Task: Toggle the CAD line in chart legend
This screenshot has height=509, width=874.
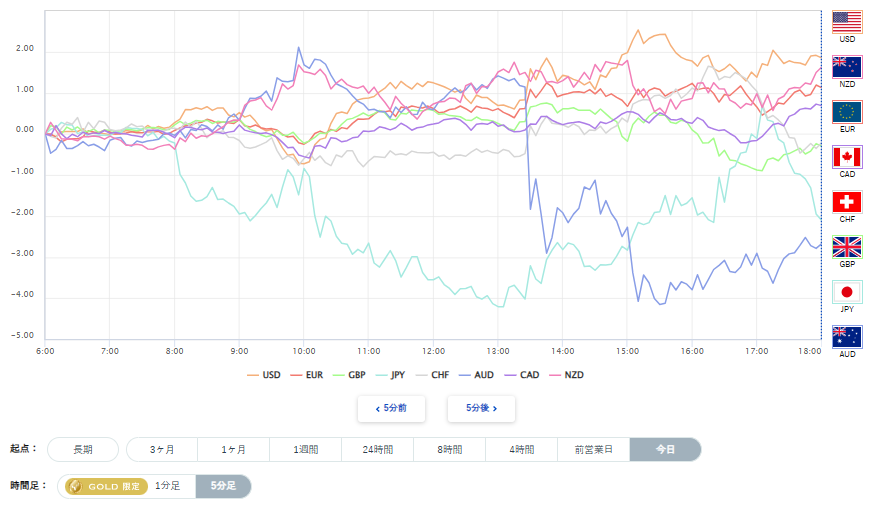Action: tap(522, 375)
